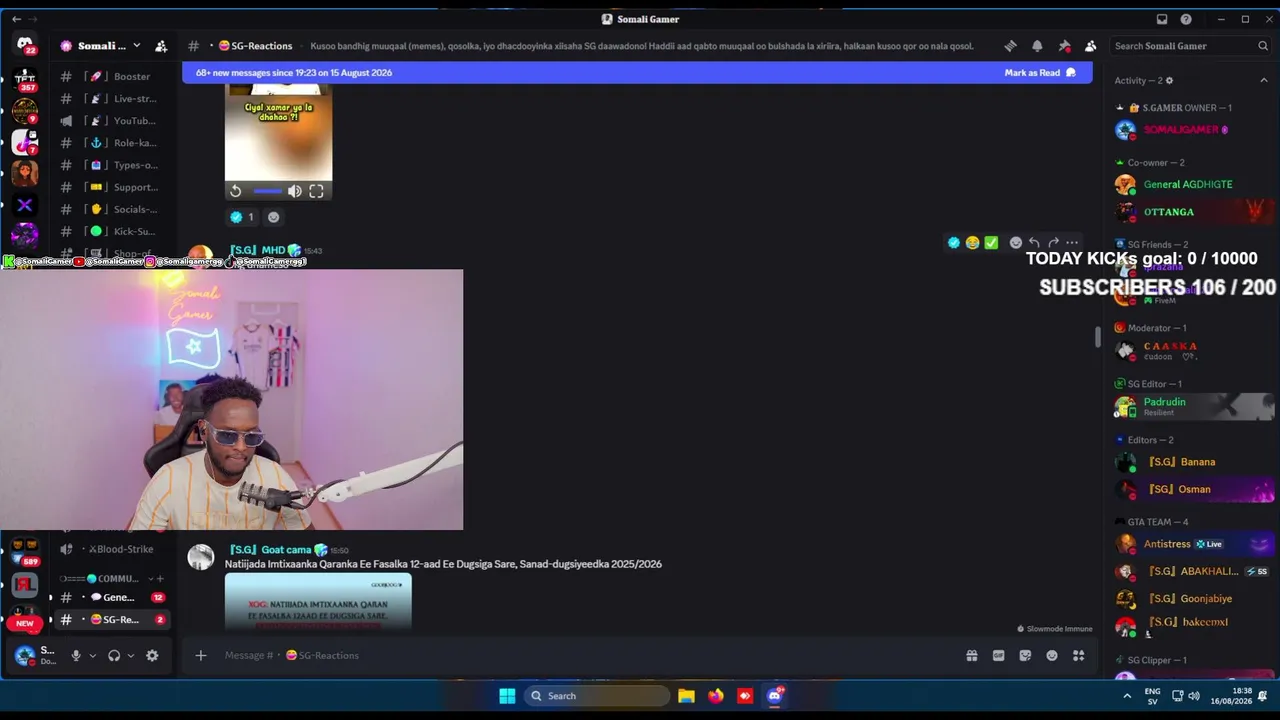The image size is (1280, 720).
Task: Click the chat scrollbar thumb
Action: [x=1097, y=337]
